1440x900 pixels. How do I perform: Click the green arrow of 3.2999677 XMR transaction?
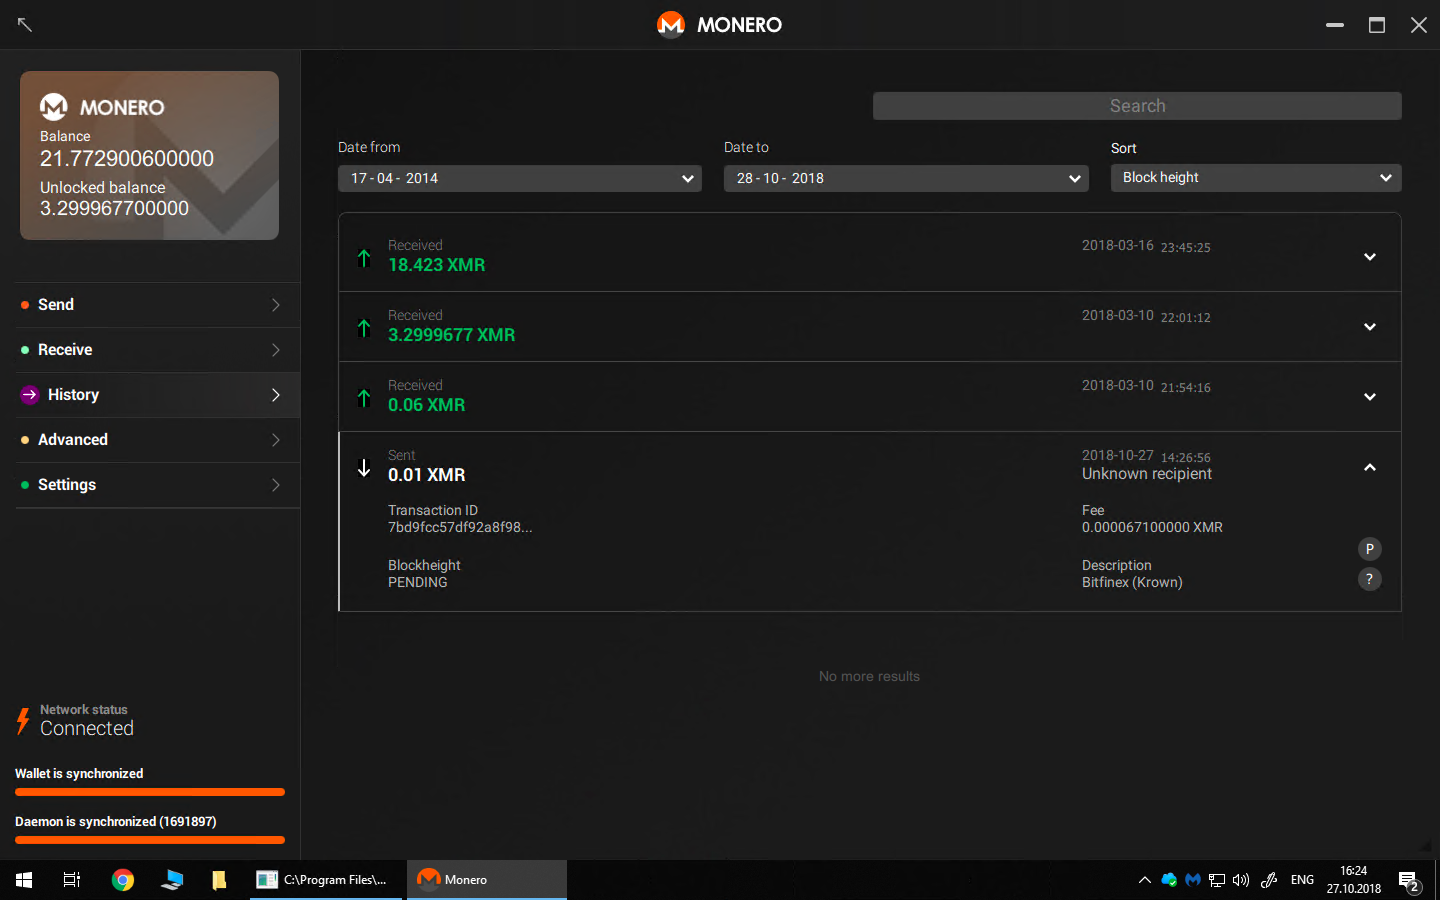point(364,328)
